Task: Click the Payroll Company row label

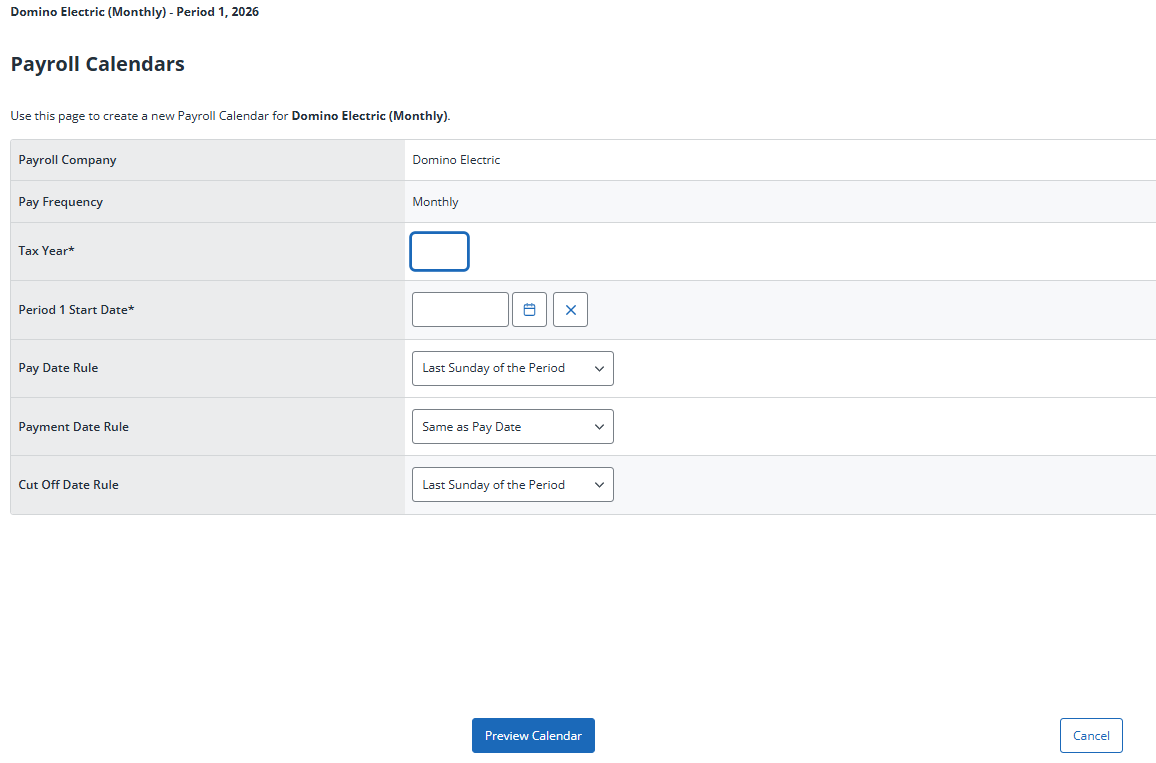Action: 67,160
